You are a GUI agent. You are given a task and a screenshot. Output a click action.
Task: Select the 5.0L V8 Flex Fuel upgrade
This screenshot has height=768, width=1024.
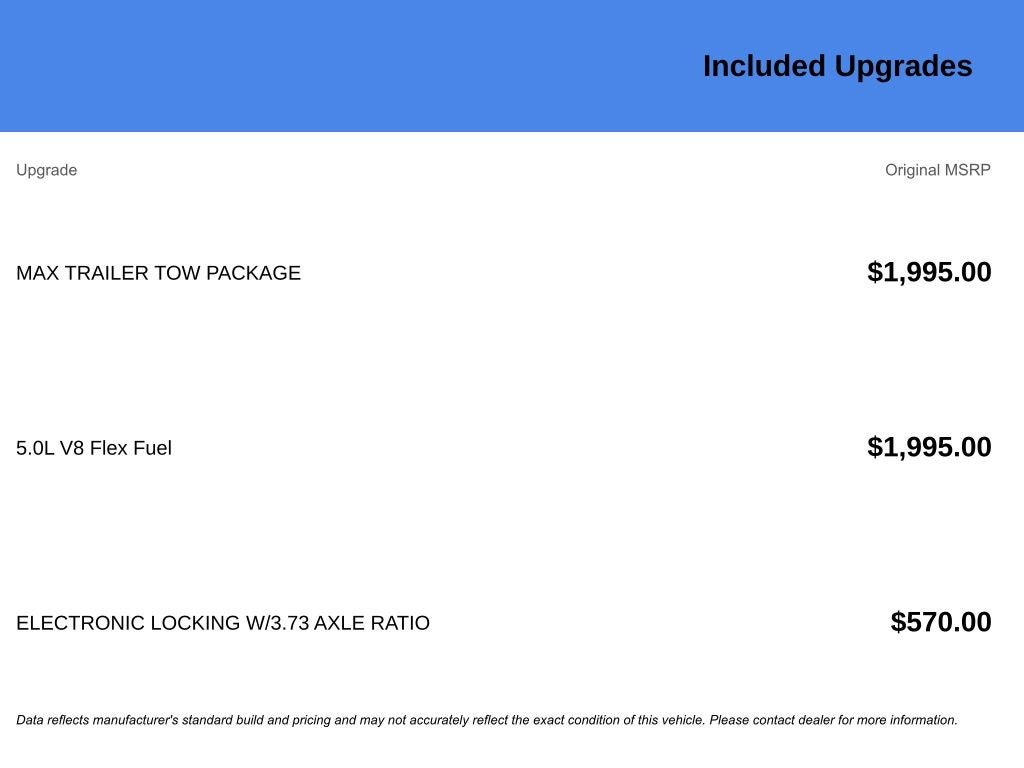94,448
